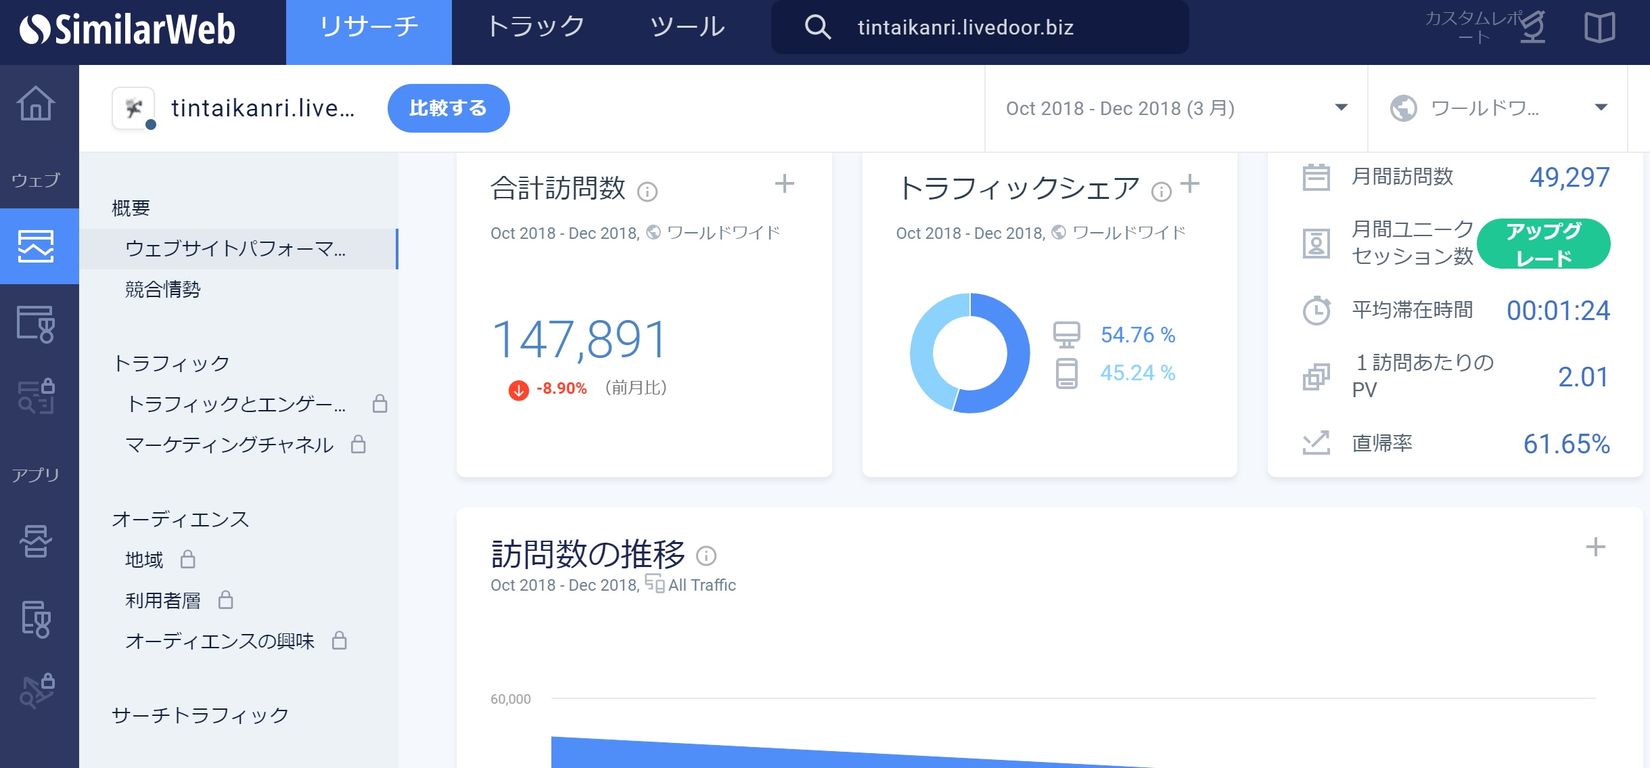Click the tintaikanri site favicon
1650x768 pixels.
coord(134,108)
